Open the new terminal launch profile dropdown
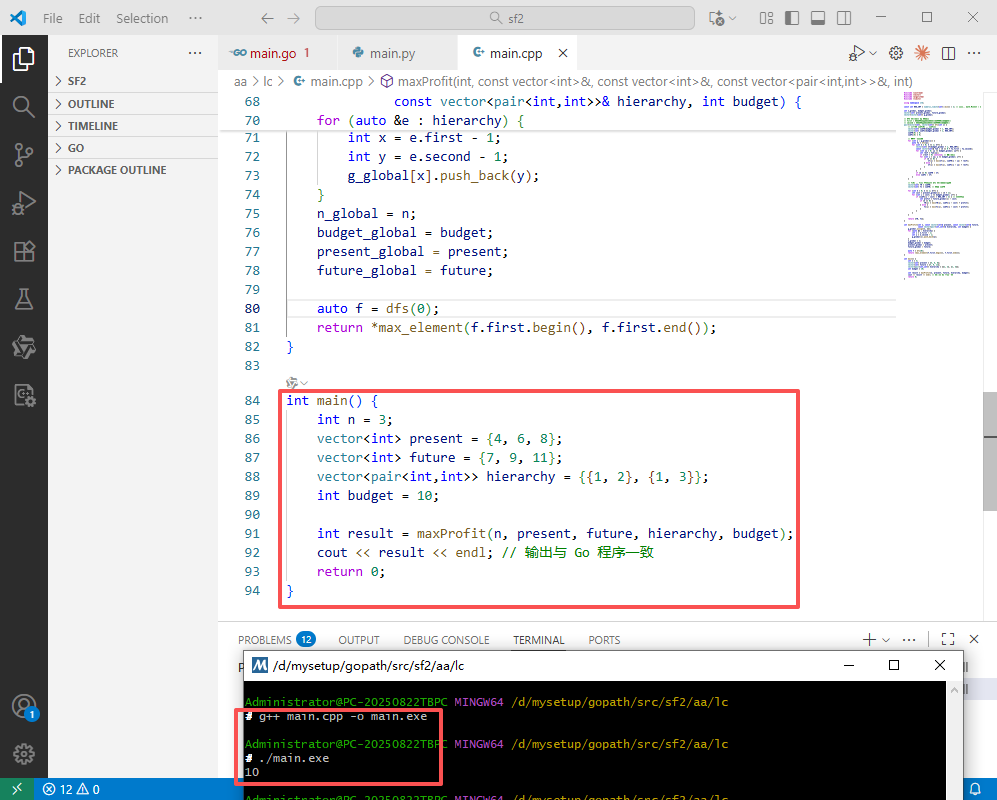 click(x=886, y=640)
